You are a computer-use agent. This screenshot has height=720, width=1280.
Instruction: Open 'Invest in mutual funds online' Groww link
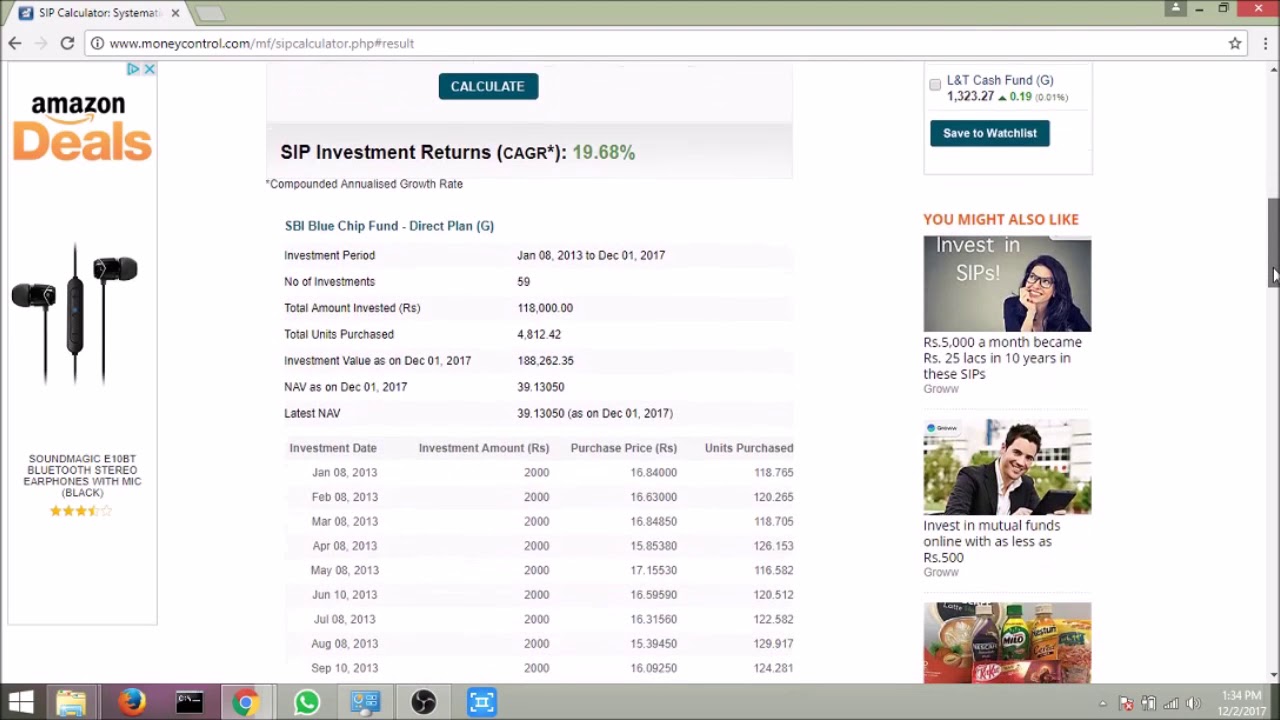click(991, 541)
